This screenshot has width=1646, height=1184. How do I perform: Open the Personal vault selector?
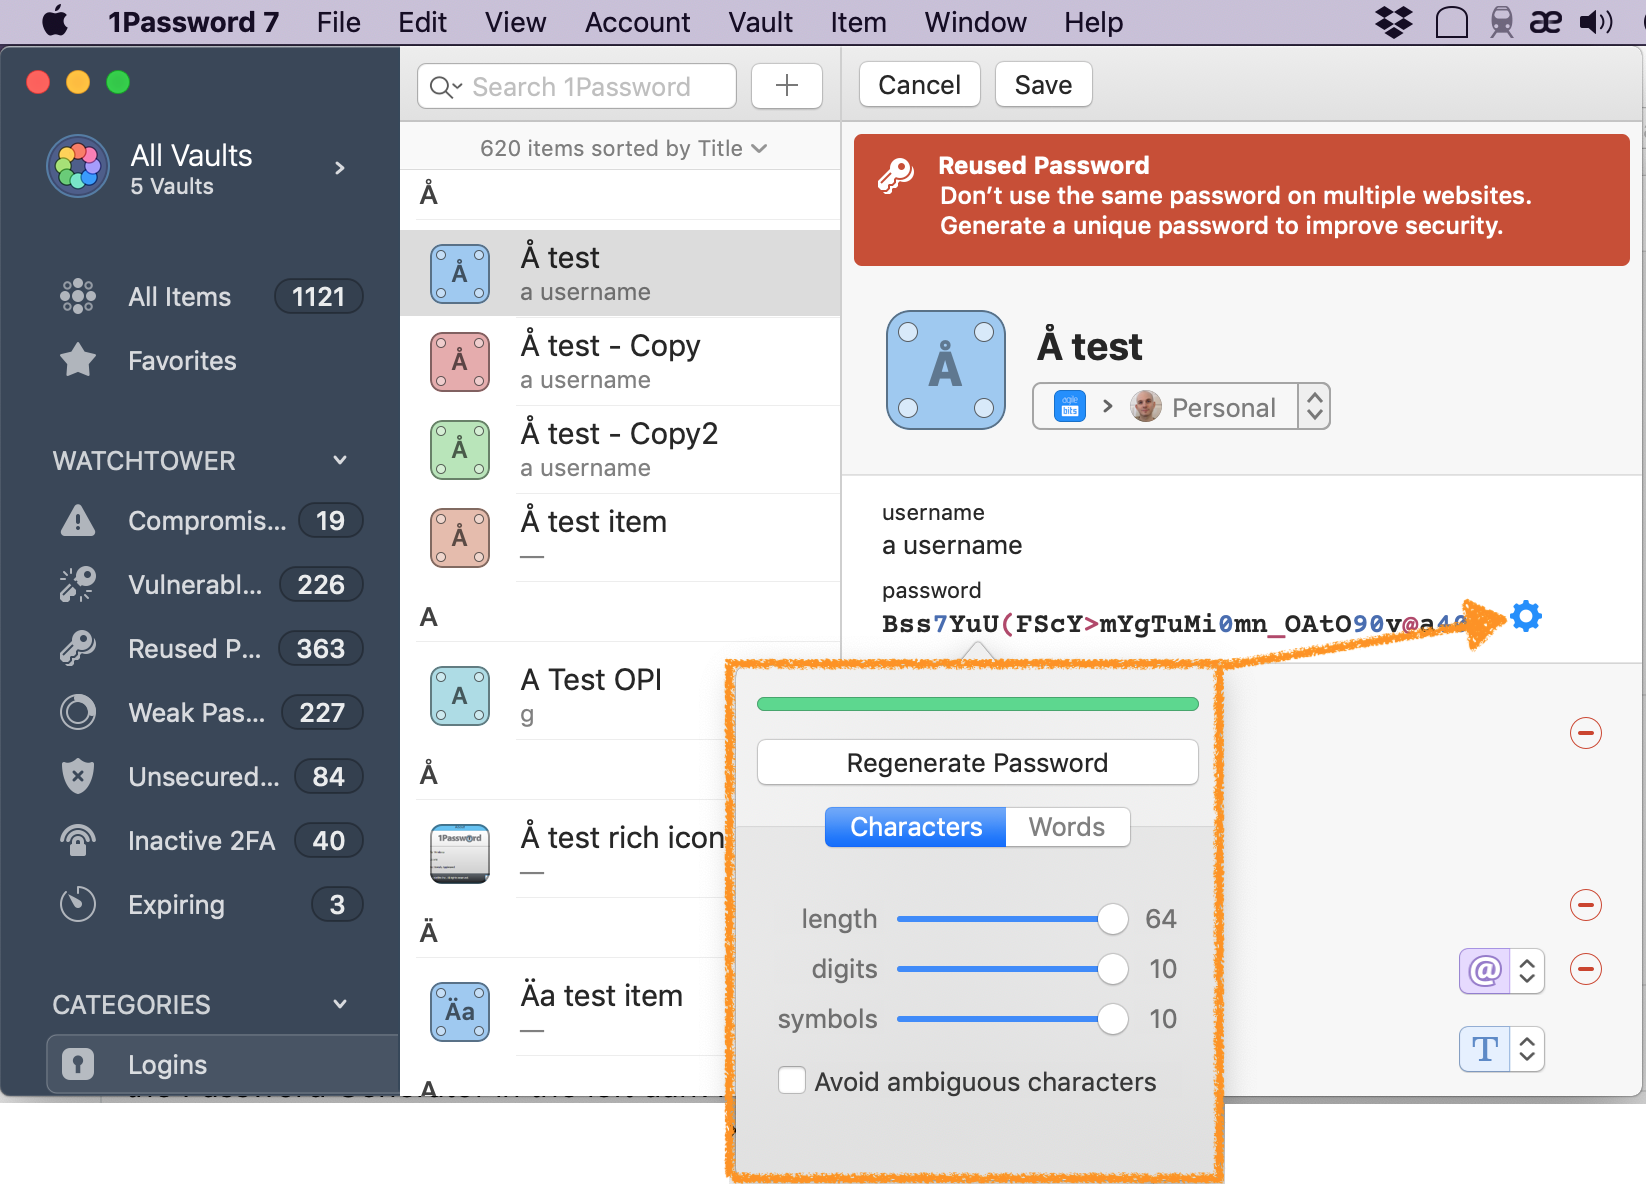[x=1180, y=407]
